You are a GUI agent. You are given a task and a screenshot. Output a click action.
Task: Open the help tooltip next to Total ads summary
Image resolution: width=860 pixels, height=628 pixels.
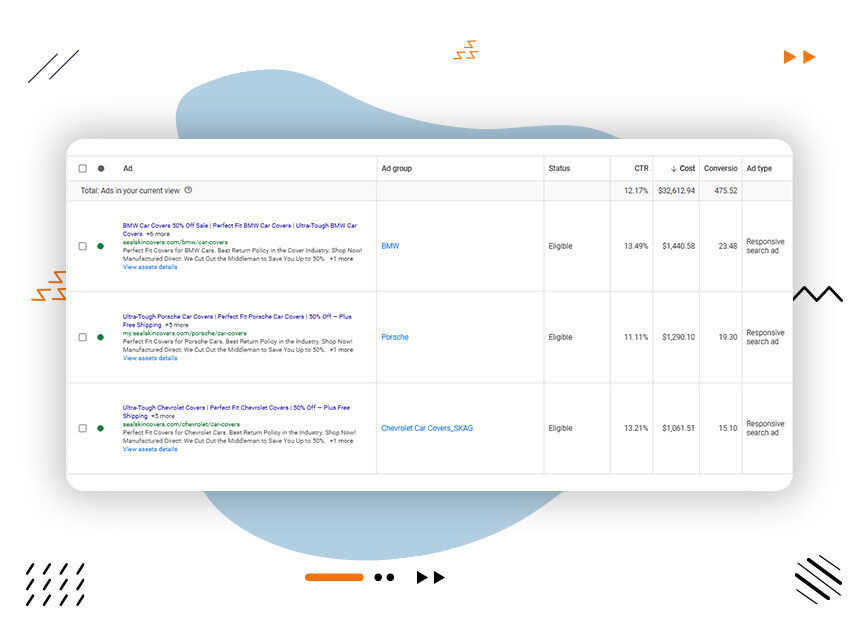click(187, 187)
